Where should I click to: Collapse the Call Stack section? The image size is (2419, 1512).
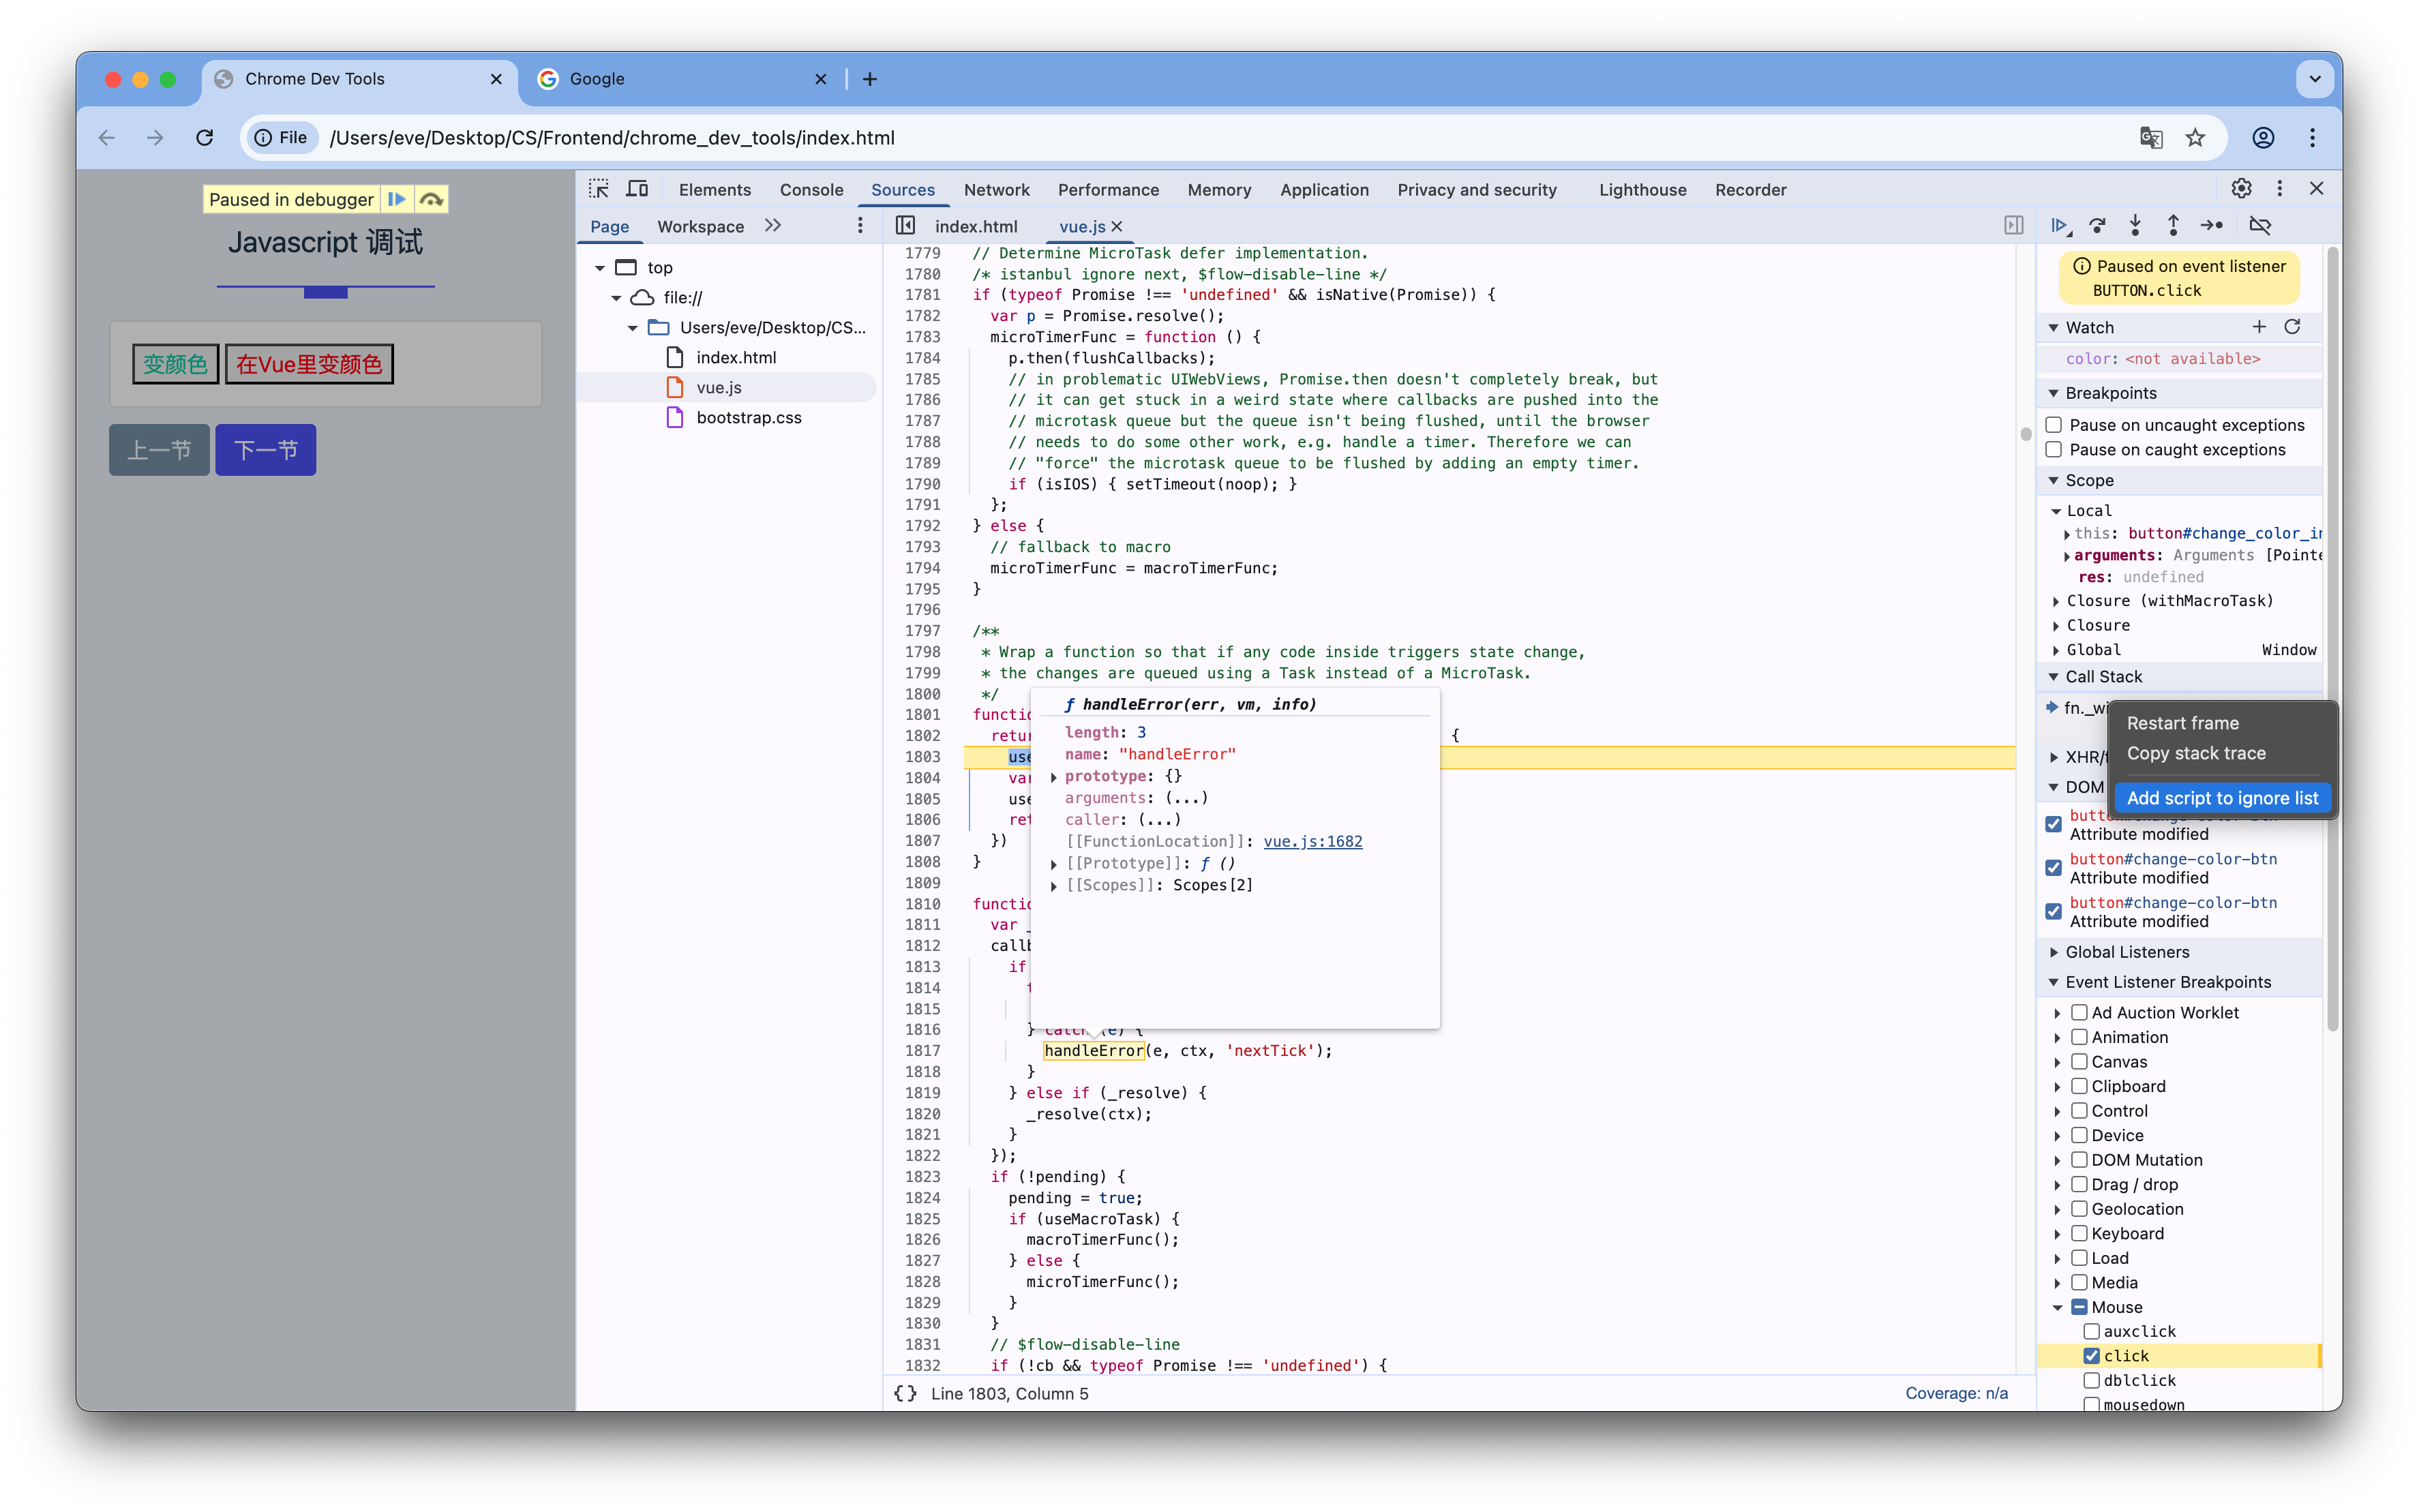pos(2055,676)
